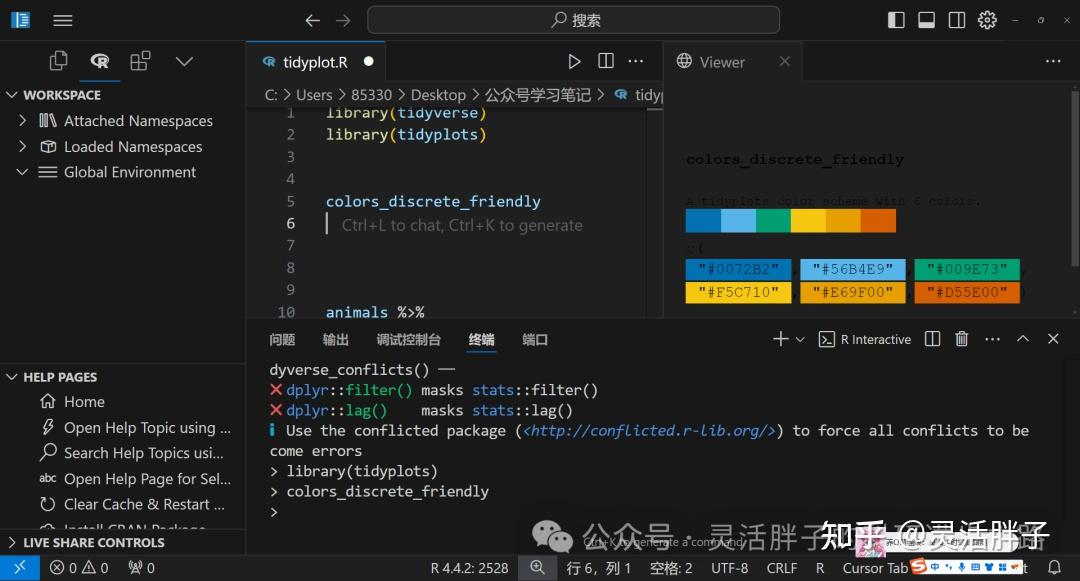Open the settings gear in the title bar

pyautogui.click(x=987, y=19)
